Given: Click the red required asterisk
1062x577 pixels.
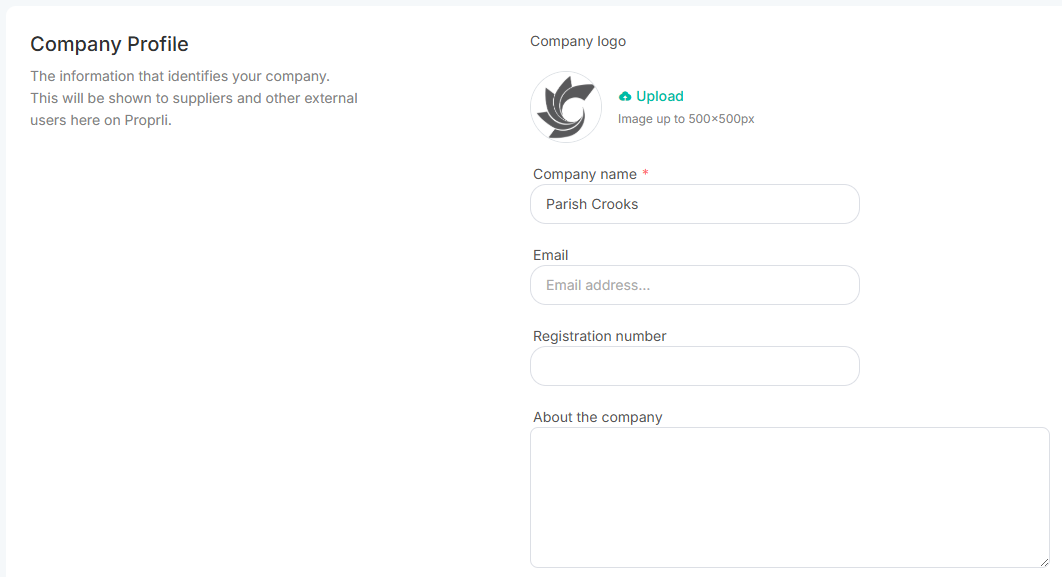Looking at the screenshot, I should pyautogui.click(x=645, y=173).
